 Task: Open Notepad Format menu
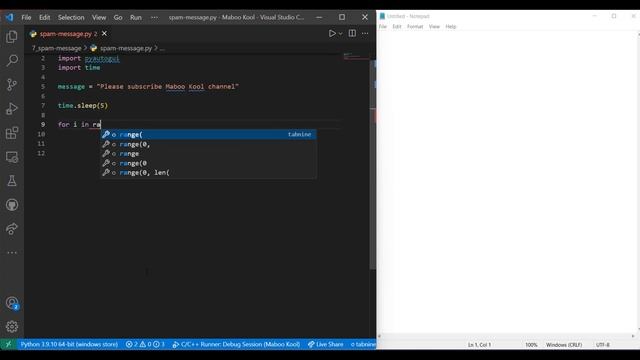tap(415, 27)
